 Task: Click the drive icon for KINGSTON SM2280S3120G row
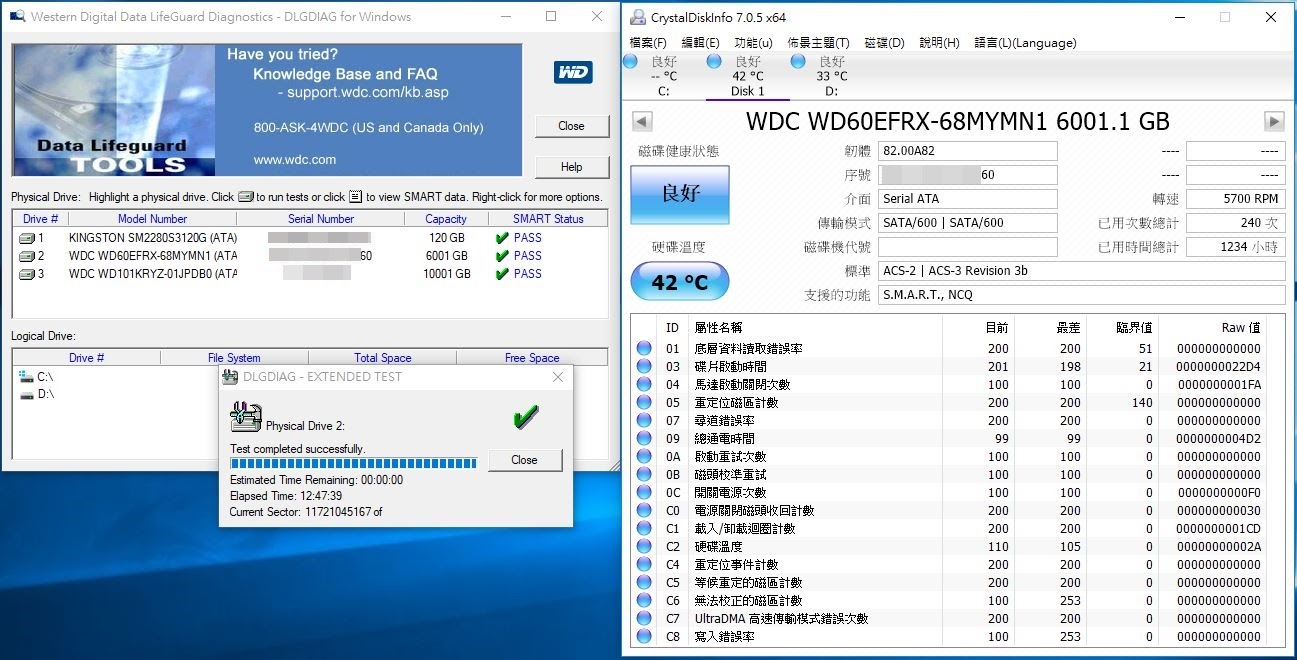27,238
